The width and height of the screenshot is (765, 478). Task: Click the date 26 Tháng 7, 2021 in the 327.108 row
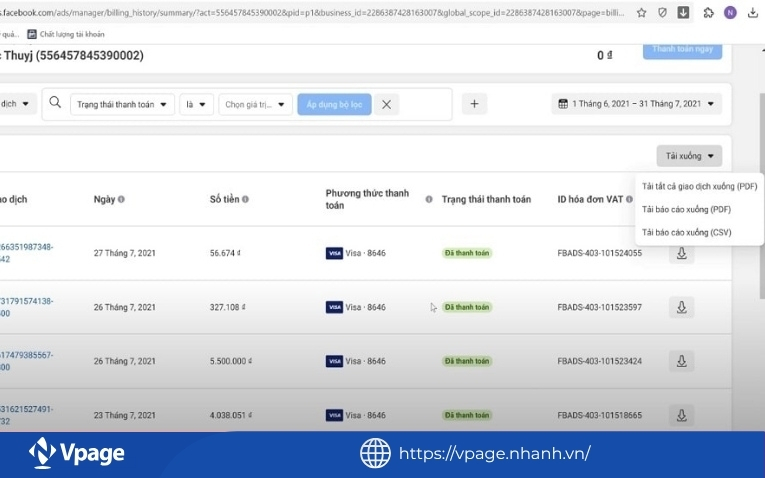pyautogui.click(x=124, y=307)
